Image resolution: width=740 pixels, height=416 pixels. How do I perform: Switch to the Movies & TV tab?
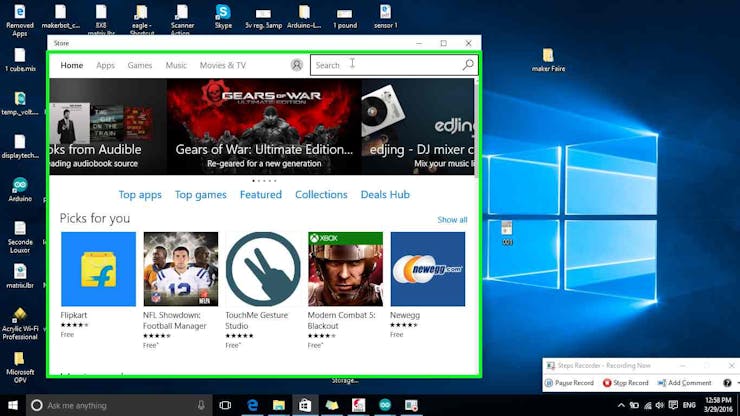point(223,65)
